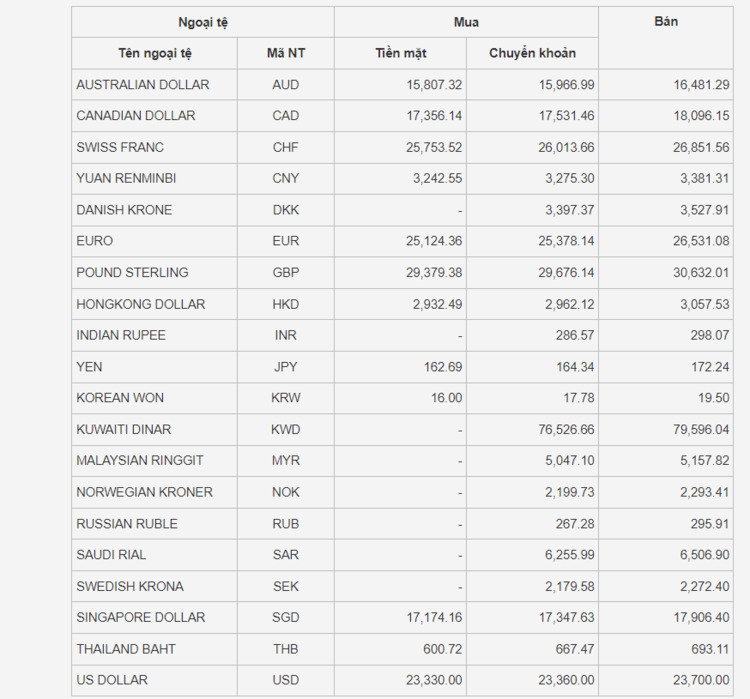Click the value 25,124.36

pos(434,241)
